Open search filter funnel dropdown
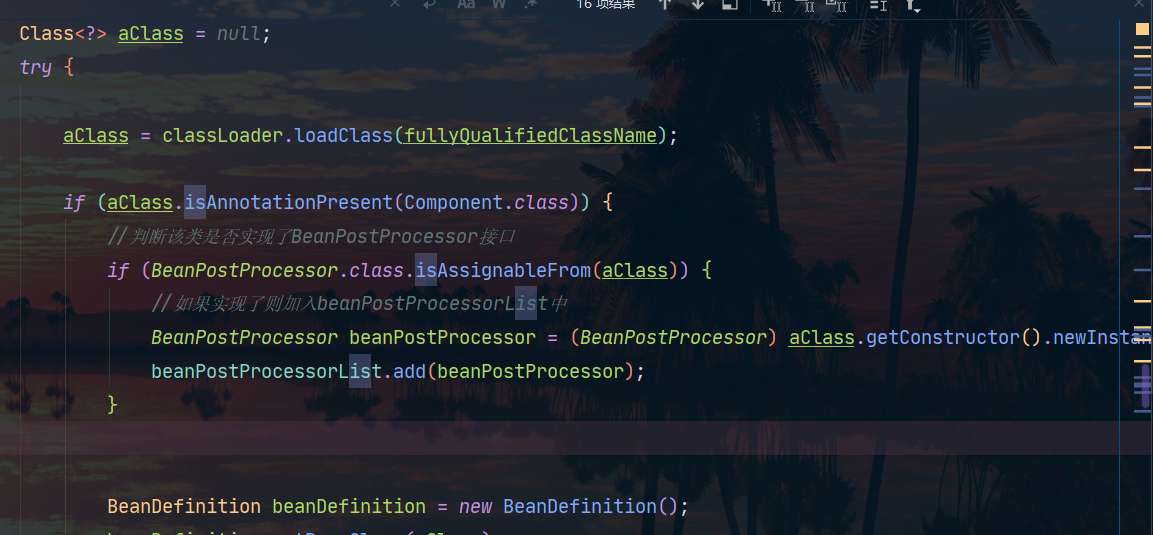The width and height of the screenshot is (1153, 535). [913, 5]
